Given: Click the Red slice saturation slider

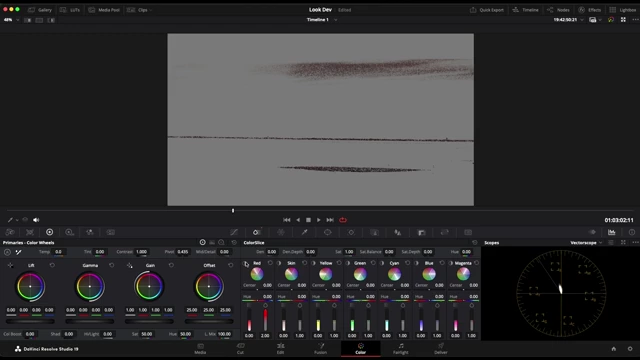Looking at the screenshot, I should tap(265, 320).
